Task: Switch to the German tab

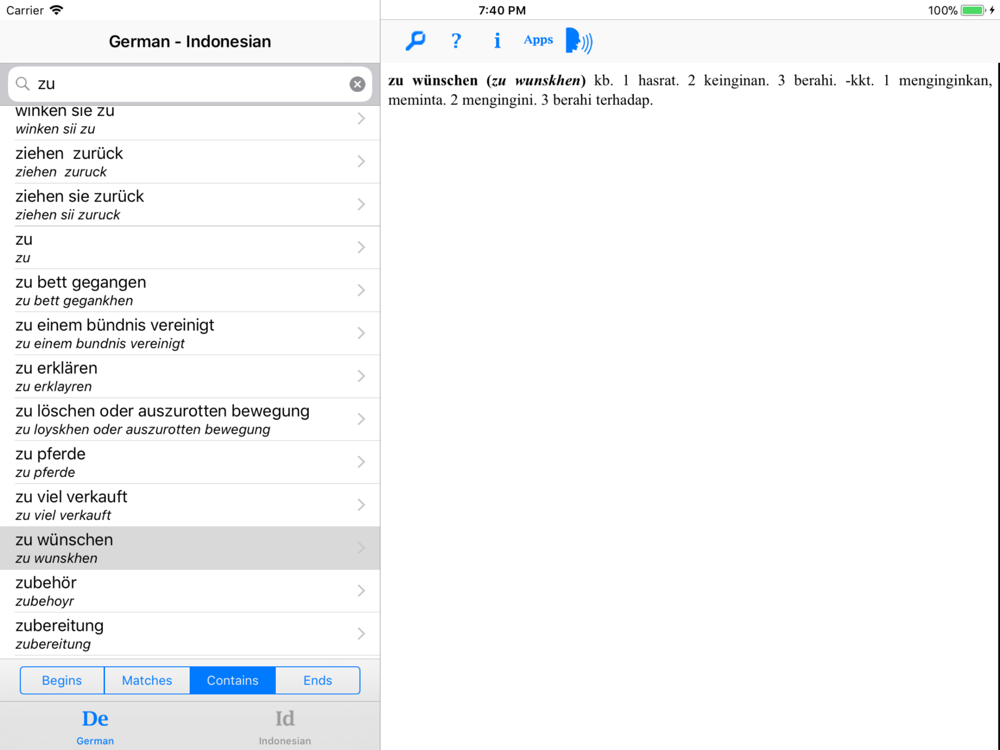Action: (95, 726)
